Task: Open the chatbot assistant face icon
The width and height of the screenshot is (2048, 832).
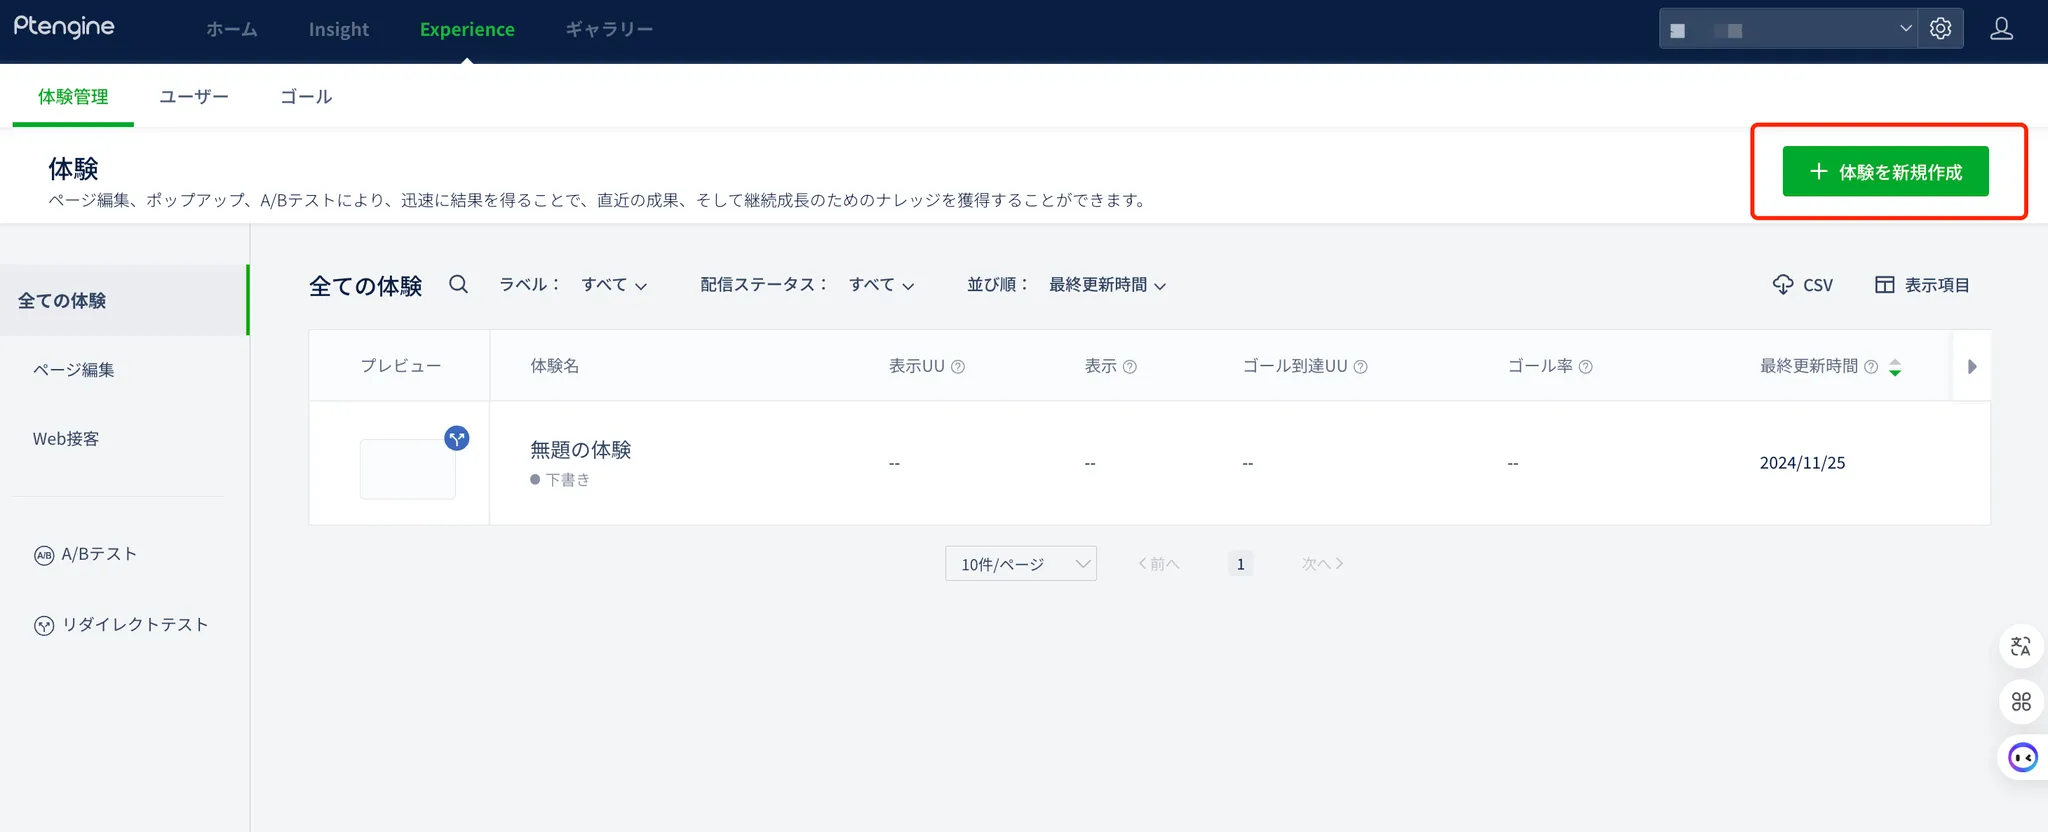Action: [2022, 758]
